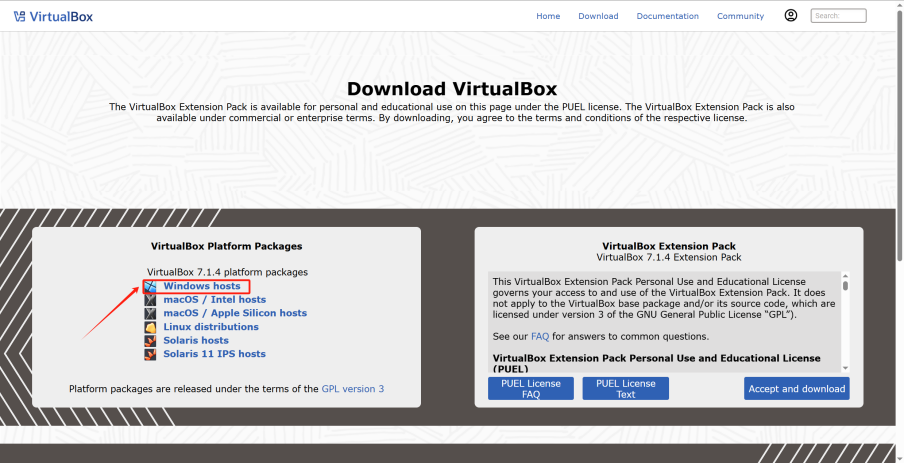Open the Community menu item
This screenshot has height=463, width=904.
(x=740, y=16)
